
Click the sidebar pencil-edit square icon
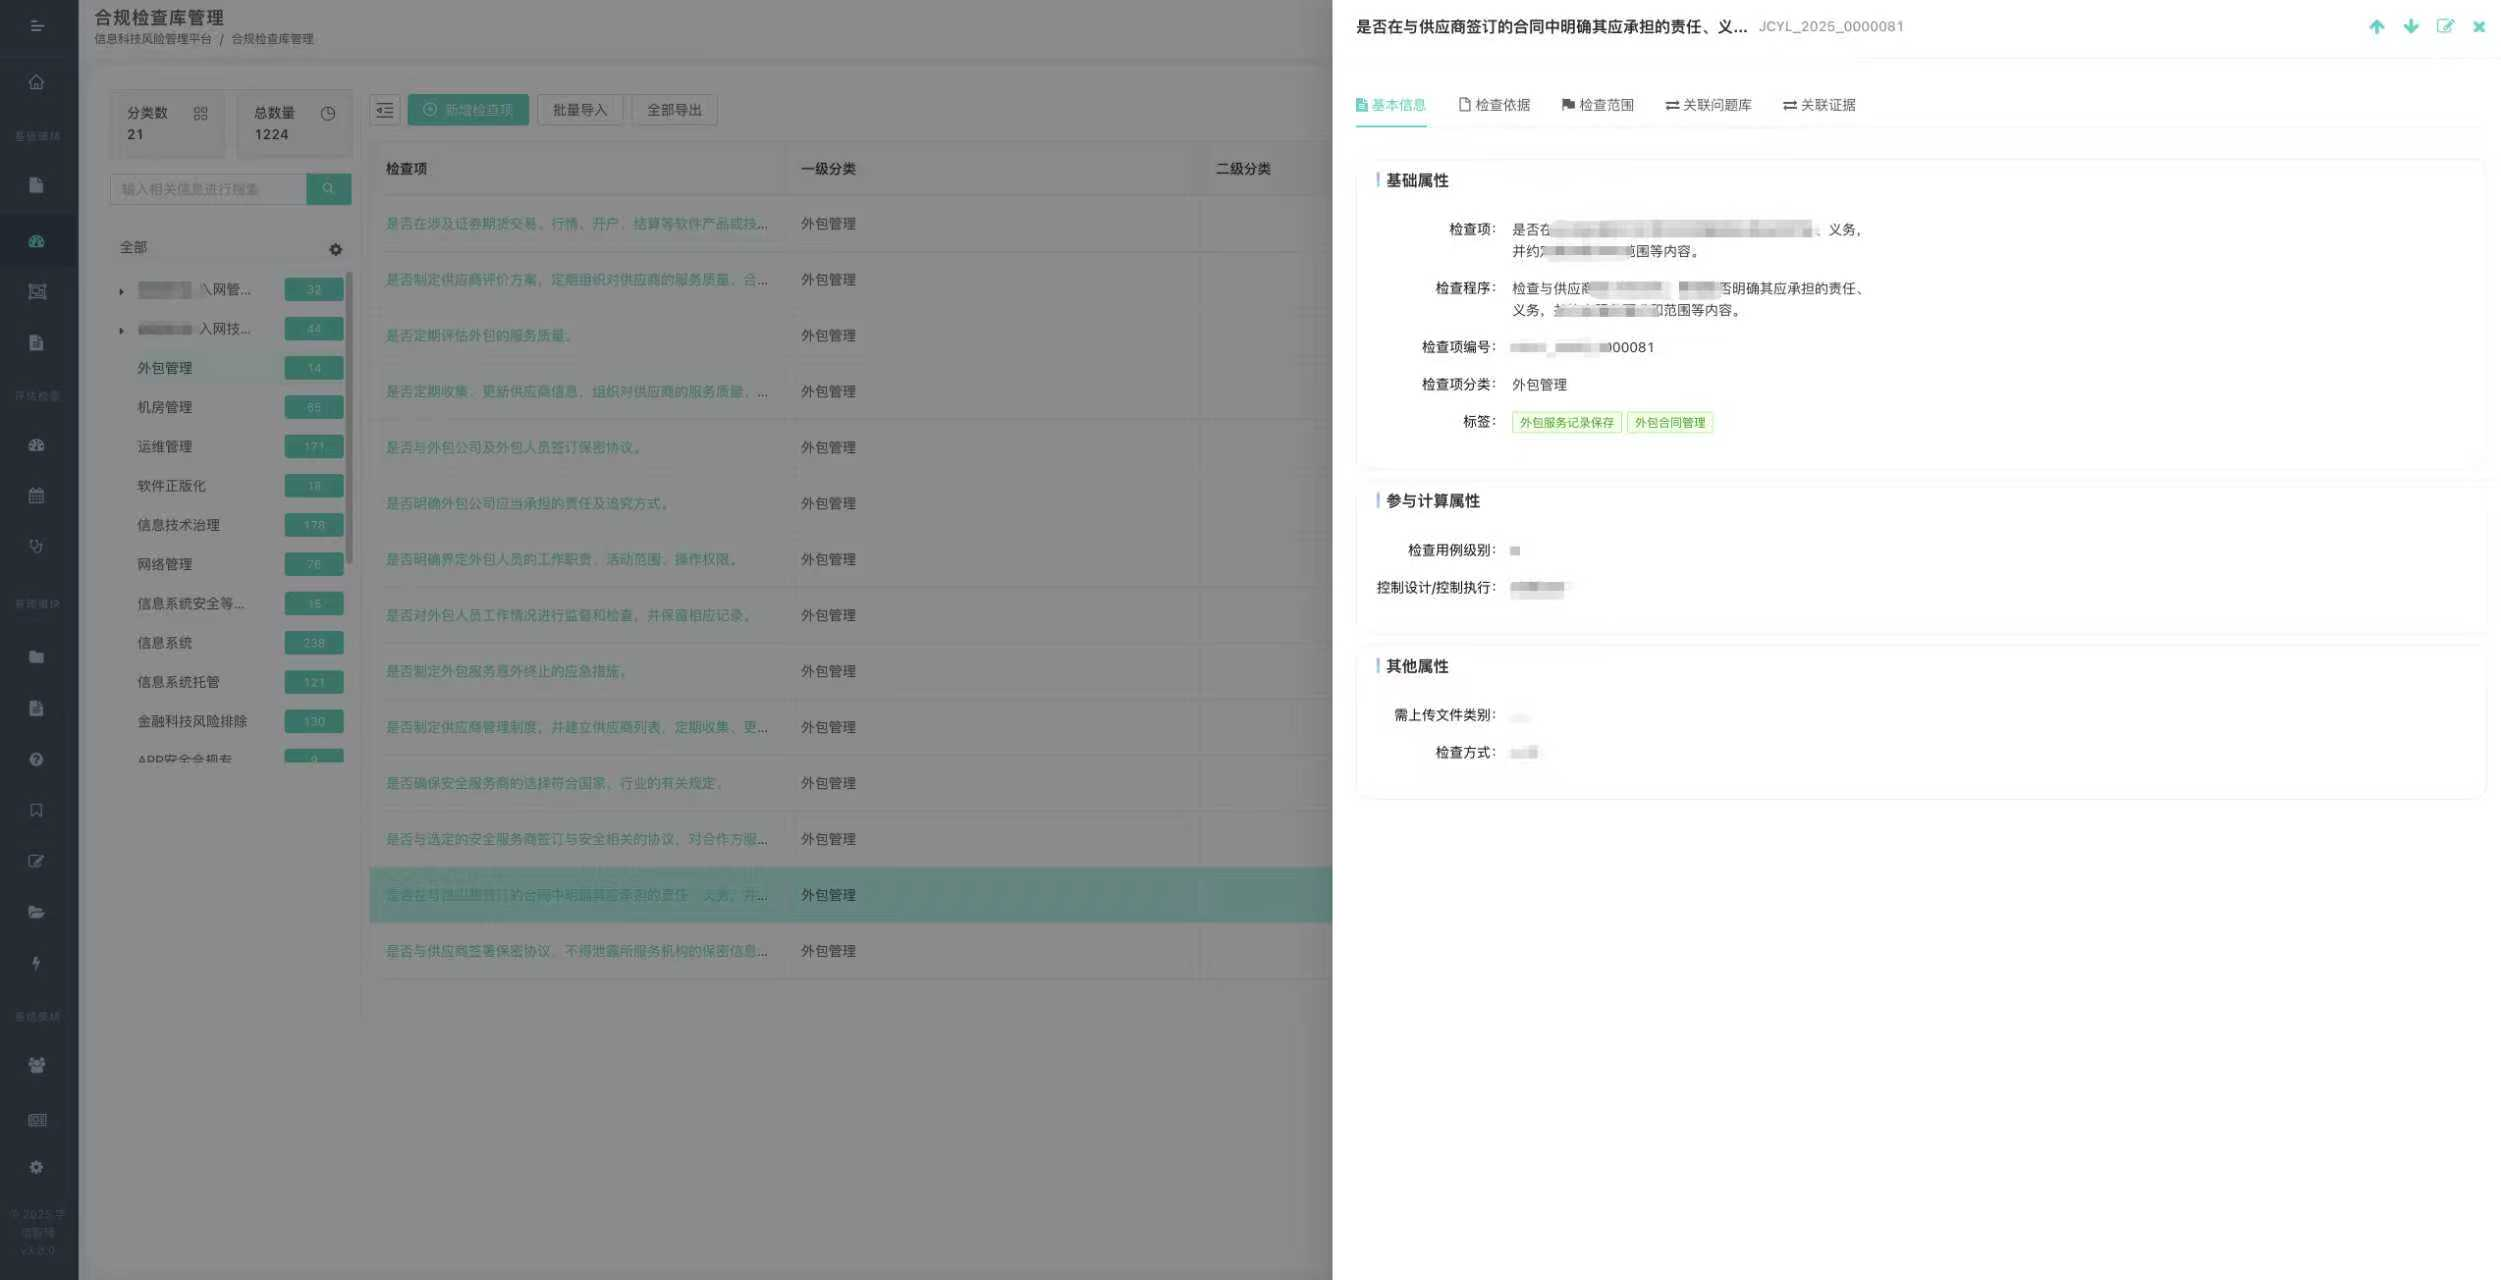(x=36, y=861)
